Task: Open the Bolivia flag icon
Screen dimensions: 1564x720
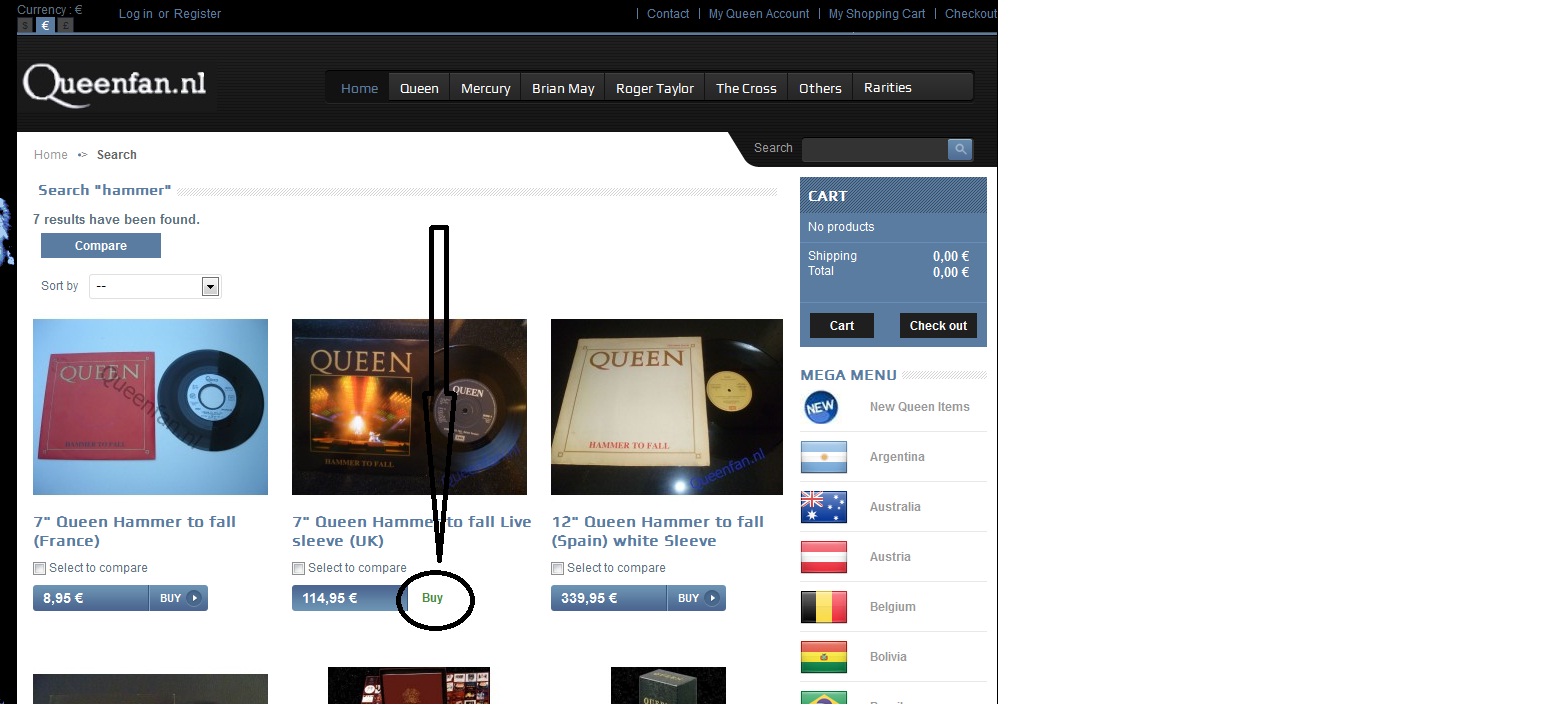Action: tap(824, 657)
